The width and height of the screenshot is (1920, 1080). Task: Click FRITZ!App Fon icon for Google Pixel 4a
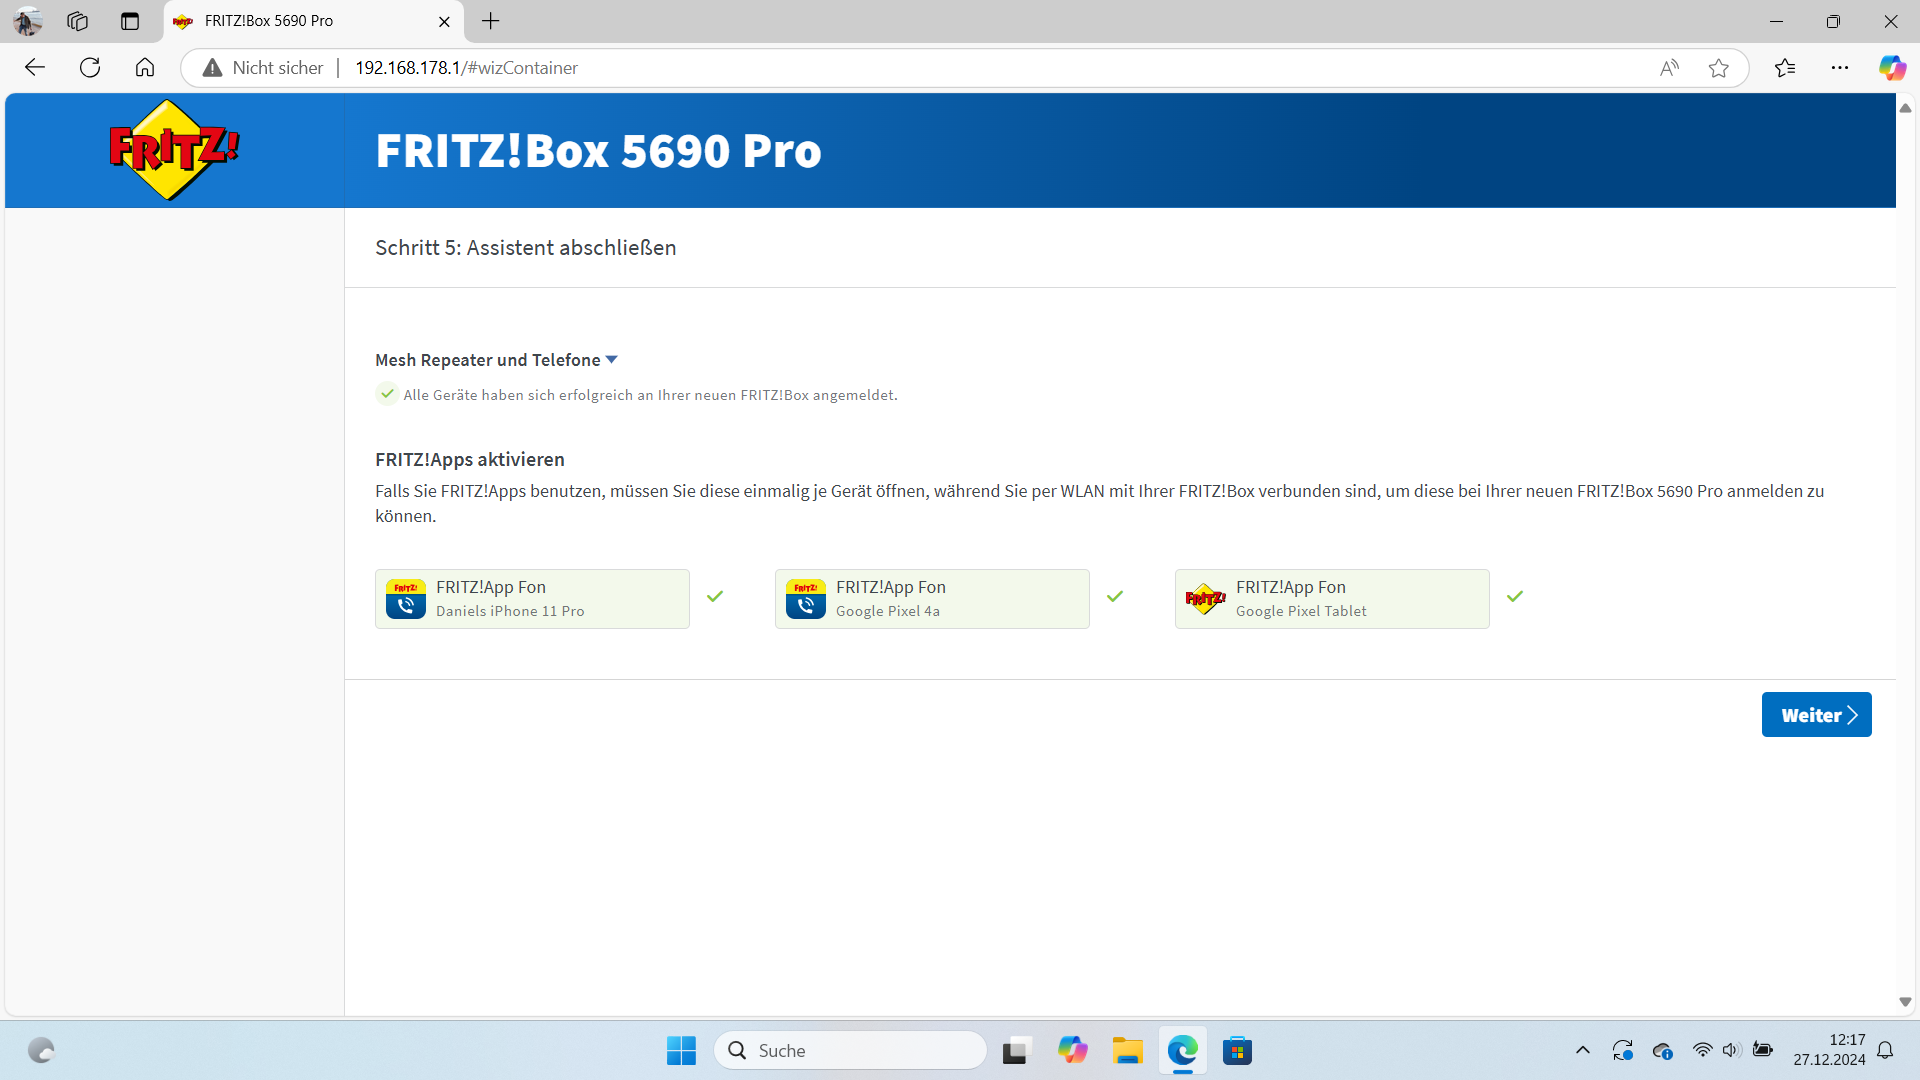click(806, 599)
